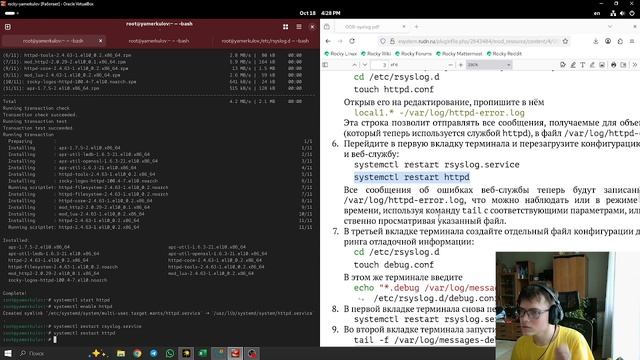
Task: Open Excel from the taskbar
Action: [202, 353]
